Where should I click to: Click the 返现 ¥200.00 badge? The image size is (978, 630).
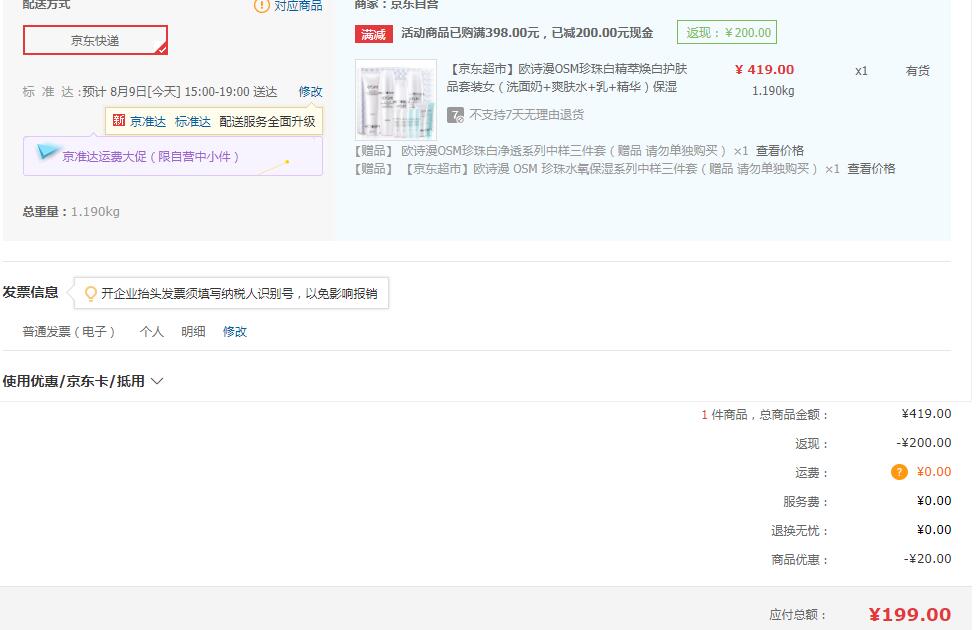pos(727,32)
